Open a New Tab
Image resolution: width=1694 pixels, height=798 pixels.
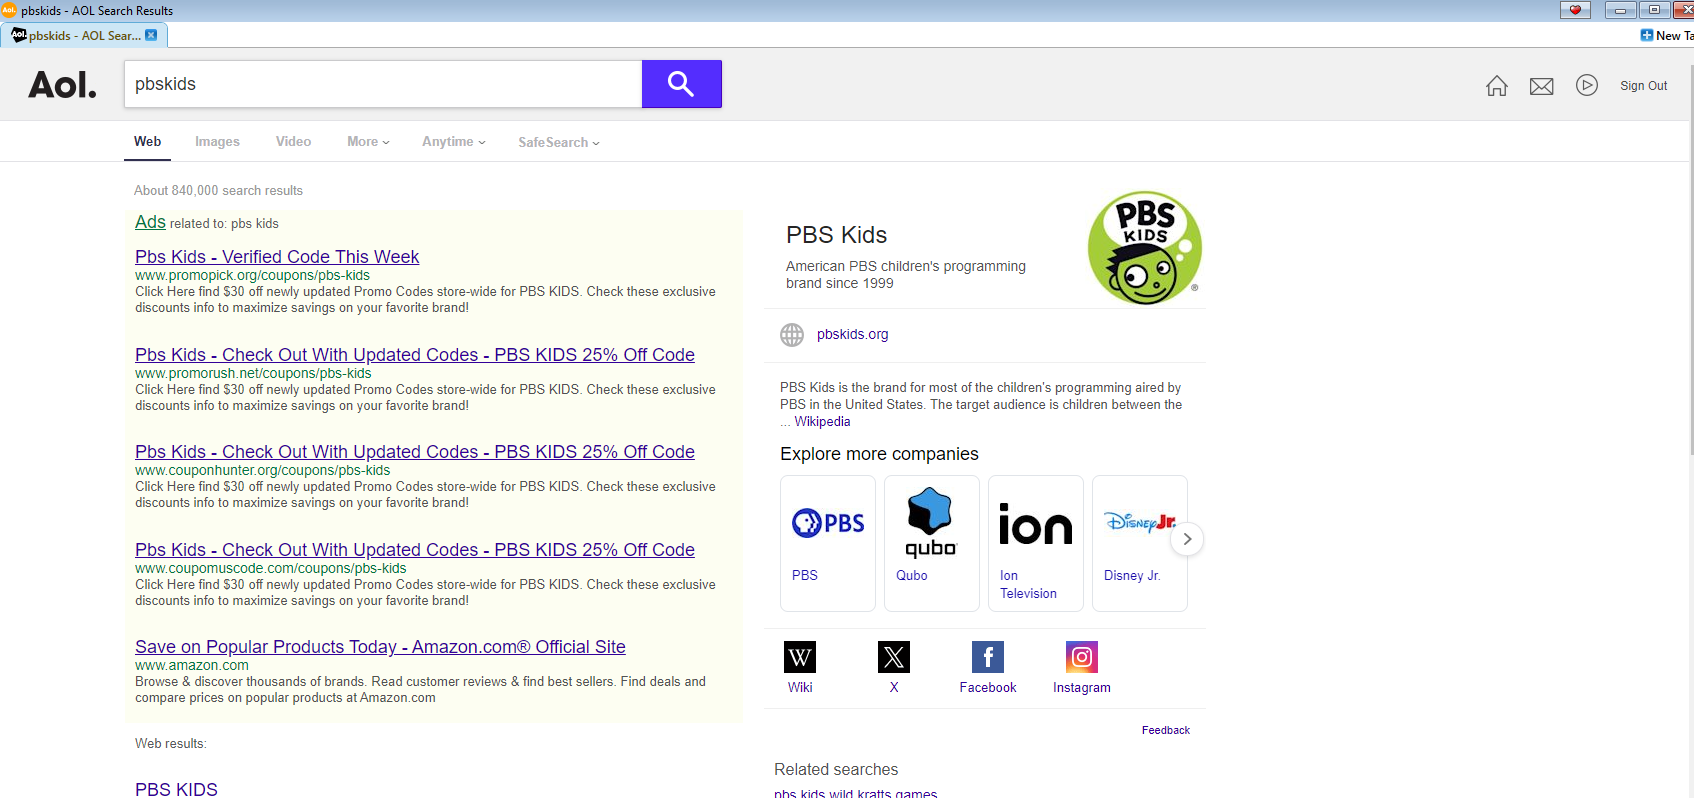(1667, 35)
